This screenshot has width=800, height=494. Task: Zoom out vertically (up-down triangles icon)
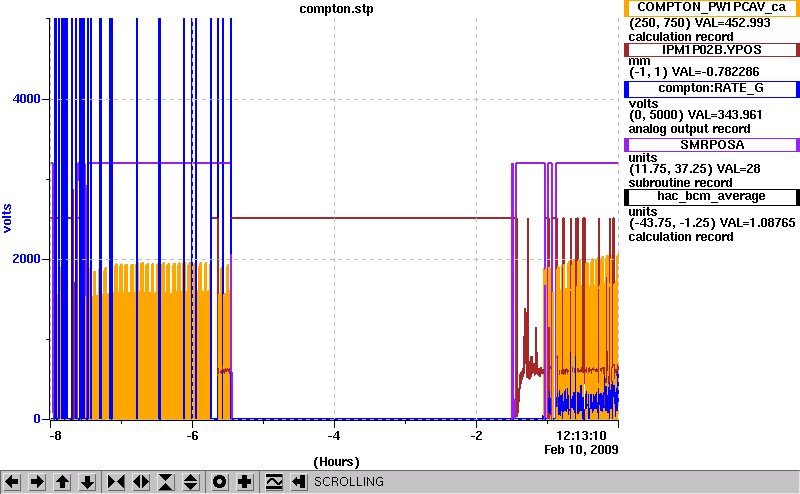[191, 482]
